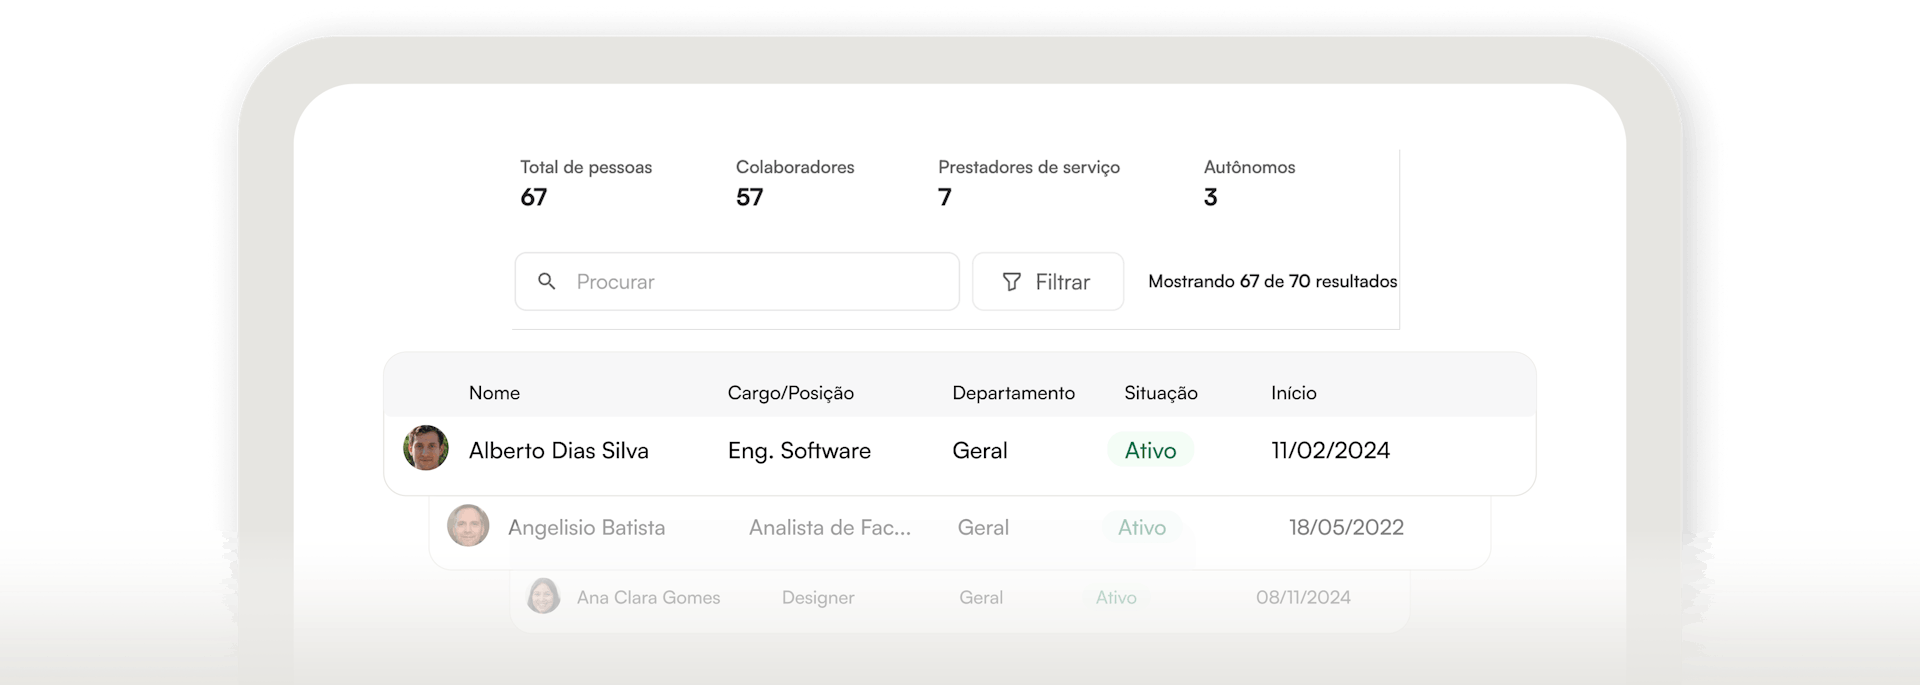Open Angelisio Batista's avatar
The image size is (1920, 685).
(x=468, y=526)
